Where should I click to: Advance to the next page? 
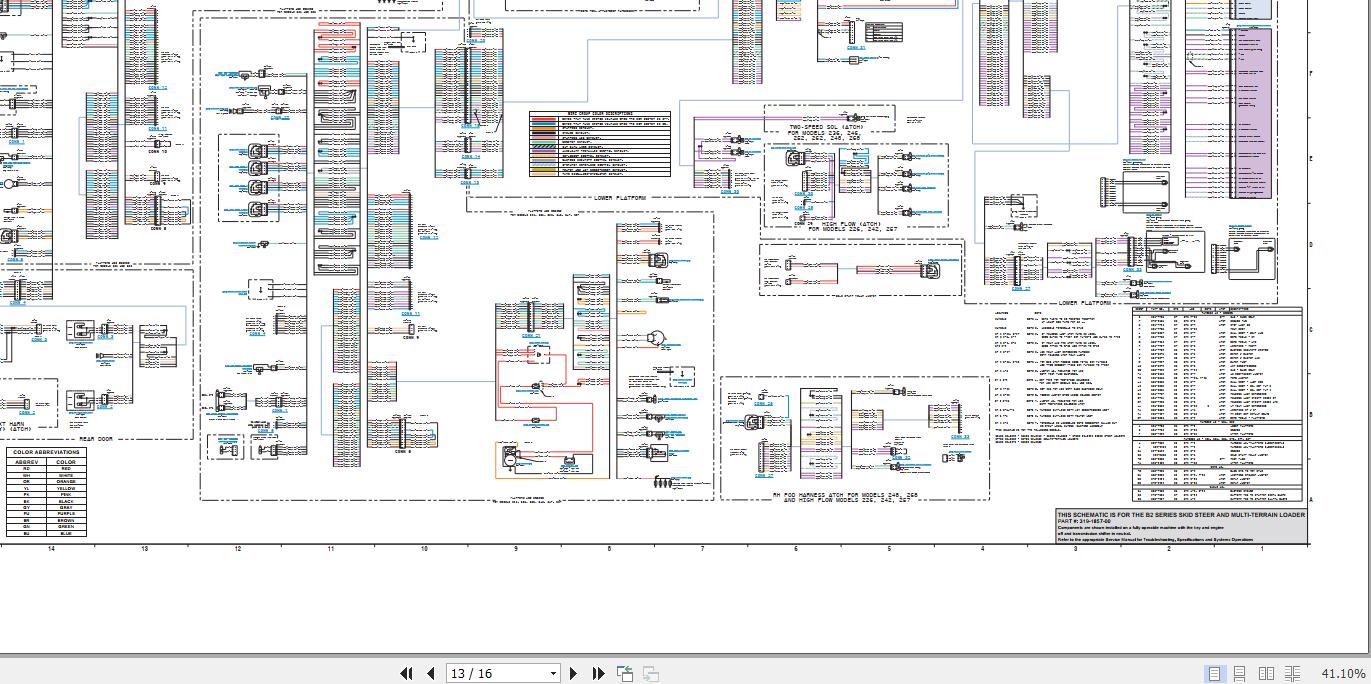coord(575,674)
